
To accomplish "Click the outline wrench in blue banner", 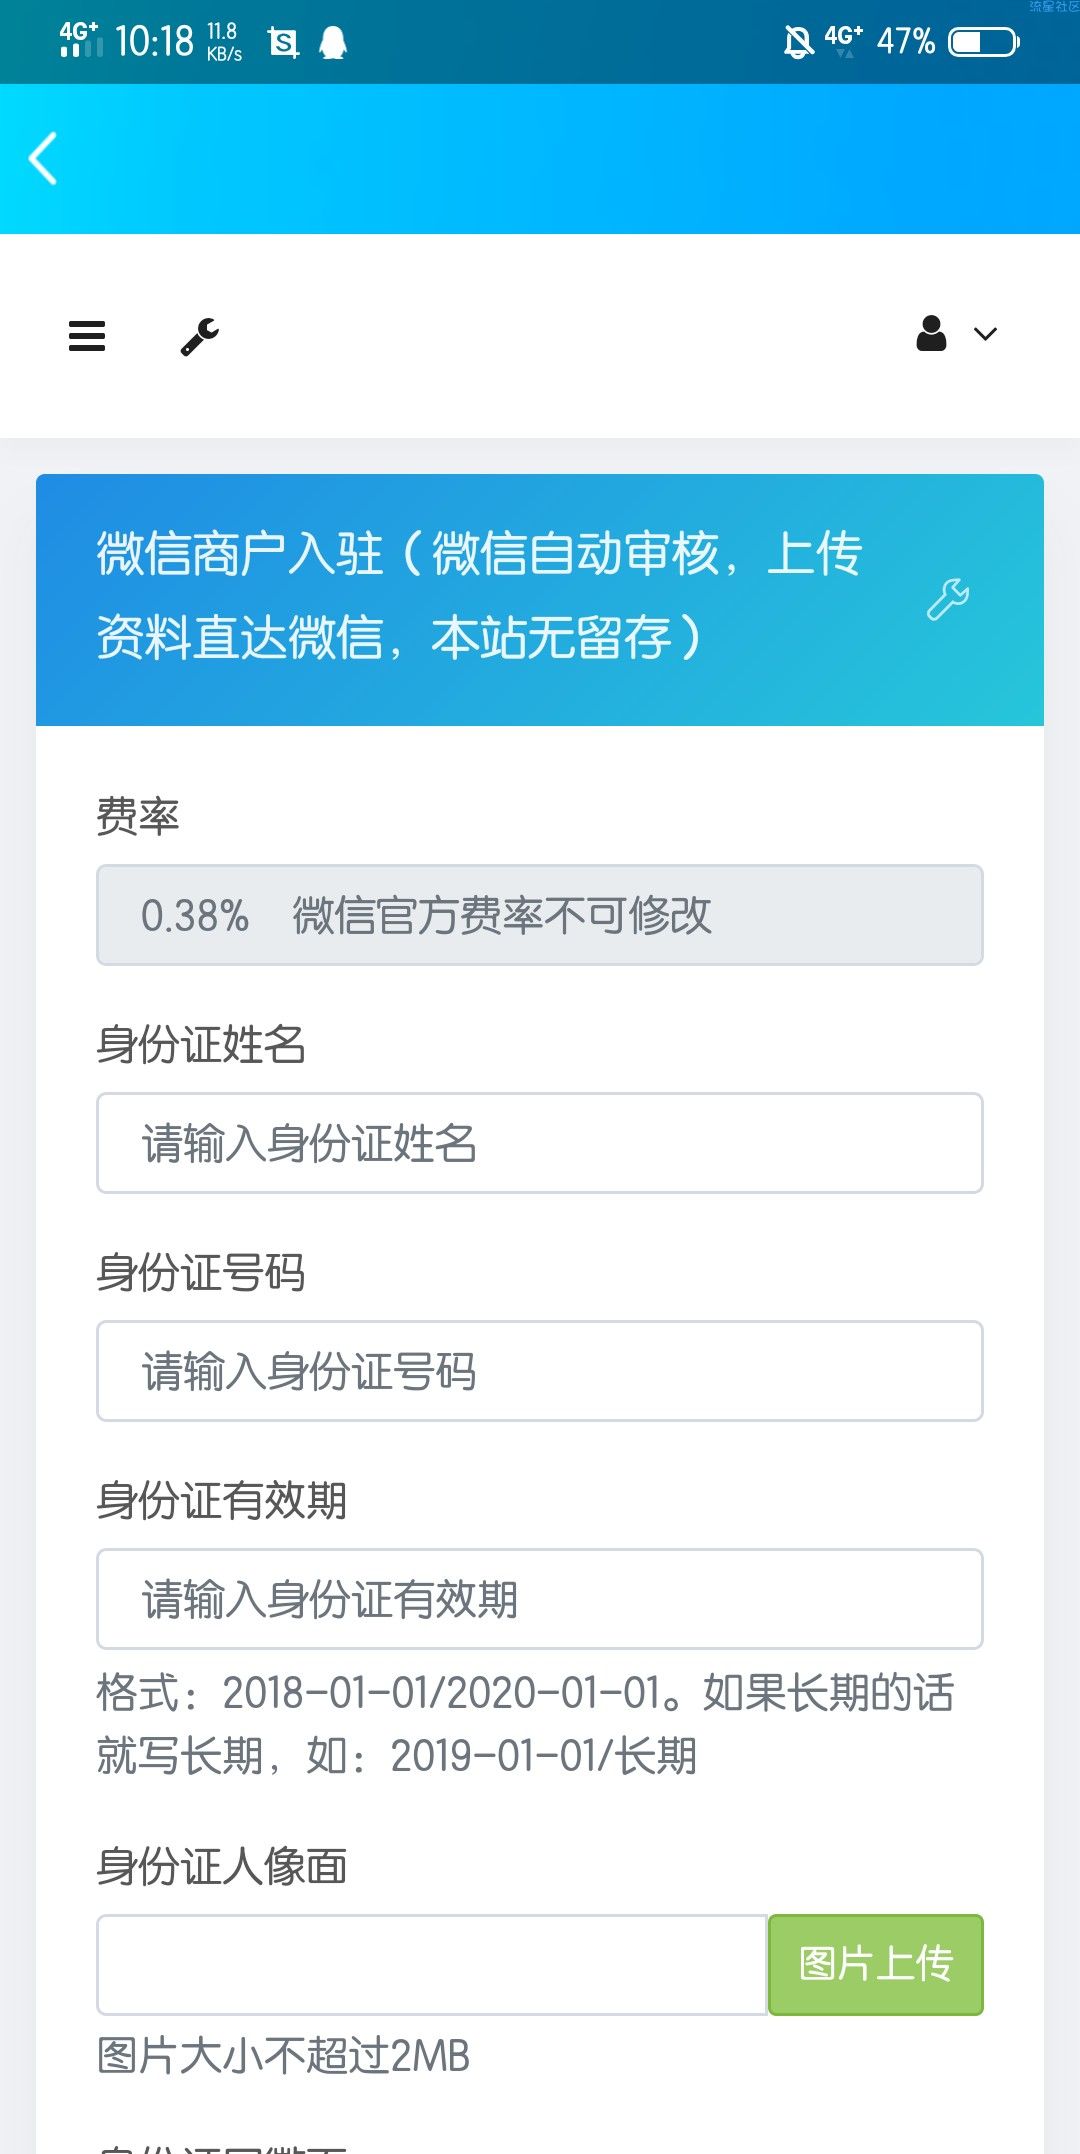I will pos(948,599).
